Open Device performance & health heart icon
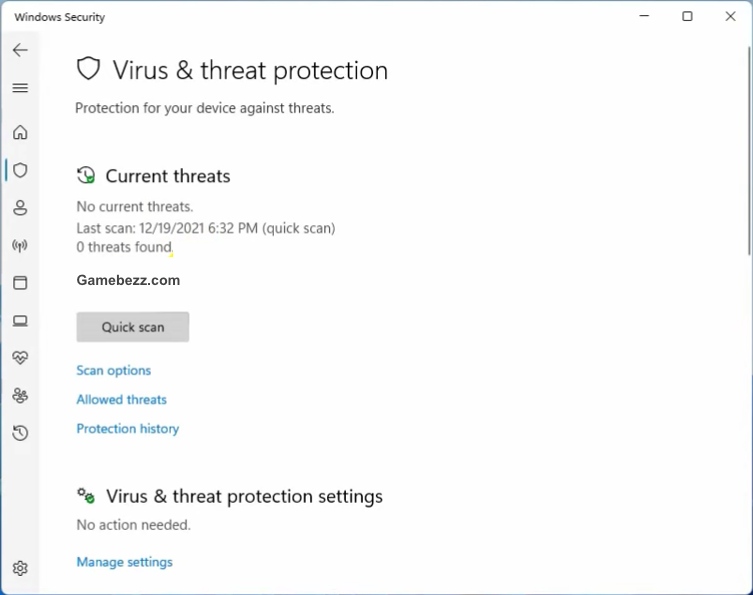The height and width of the screenshot is (595, 753). point(20,357)
